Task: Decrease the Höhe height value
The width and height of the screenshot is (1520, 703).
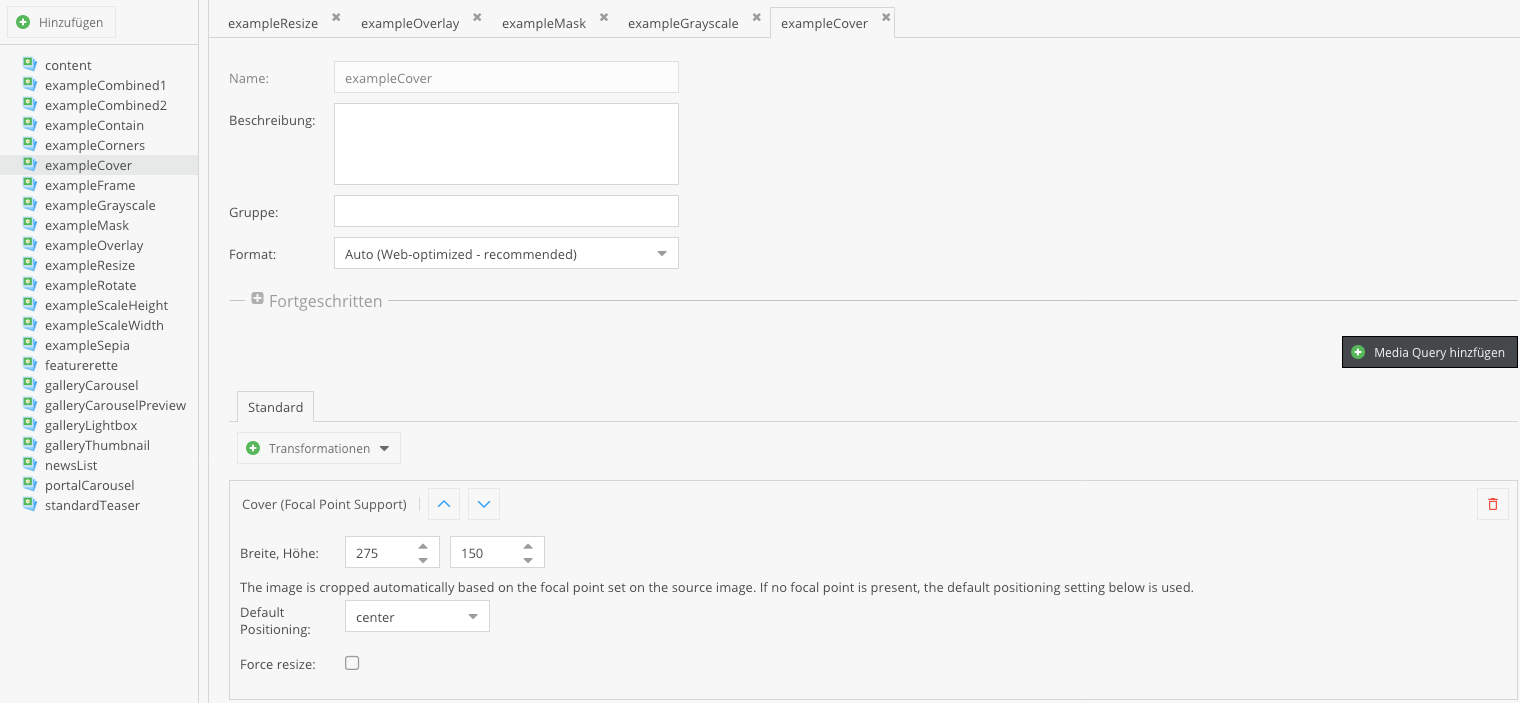Action: 527,559
